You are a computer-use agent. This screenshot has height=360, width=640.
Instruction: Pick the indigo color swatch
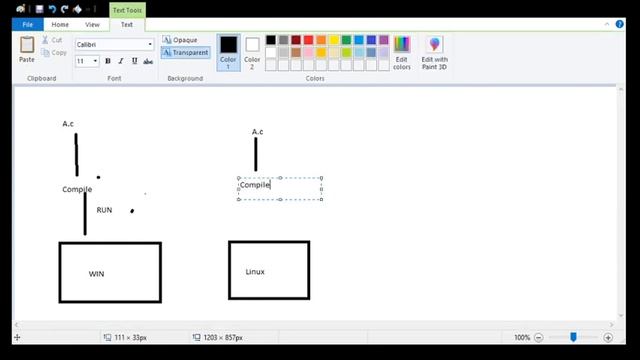pyautogui.click(x=371, y=40)
